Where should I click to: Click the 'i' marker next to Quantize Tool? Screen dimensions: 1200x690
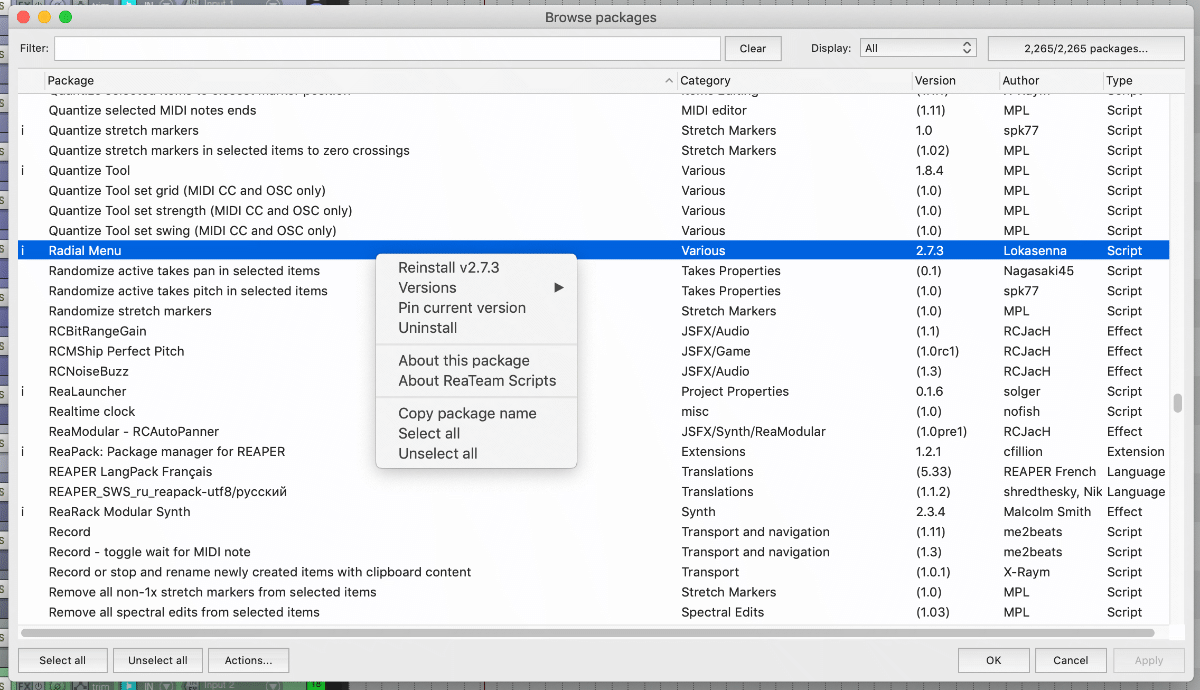[x=23, y=171]
